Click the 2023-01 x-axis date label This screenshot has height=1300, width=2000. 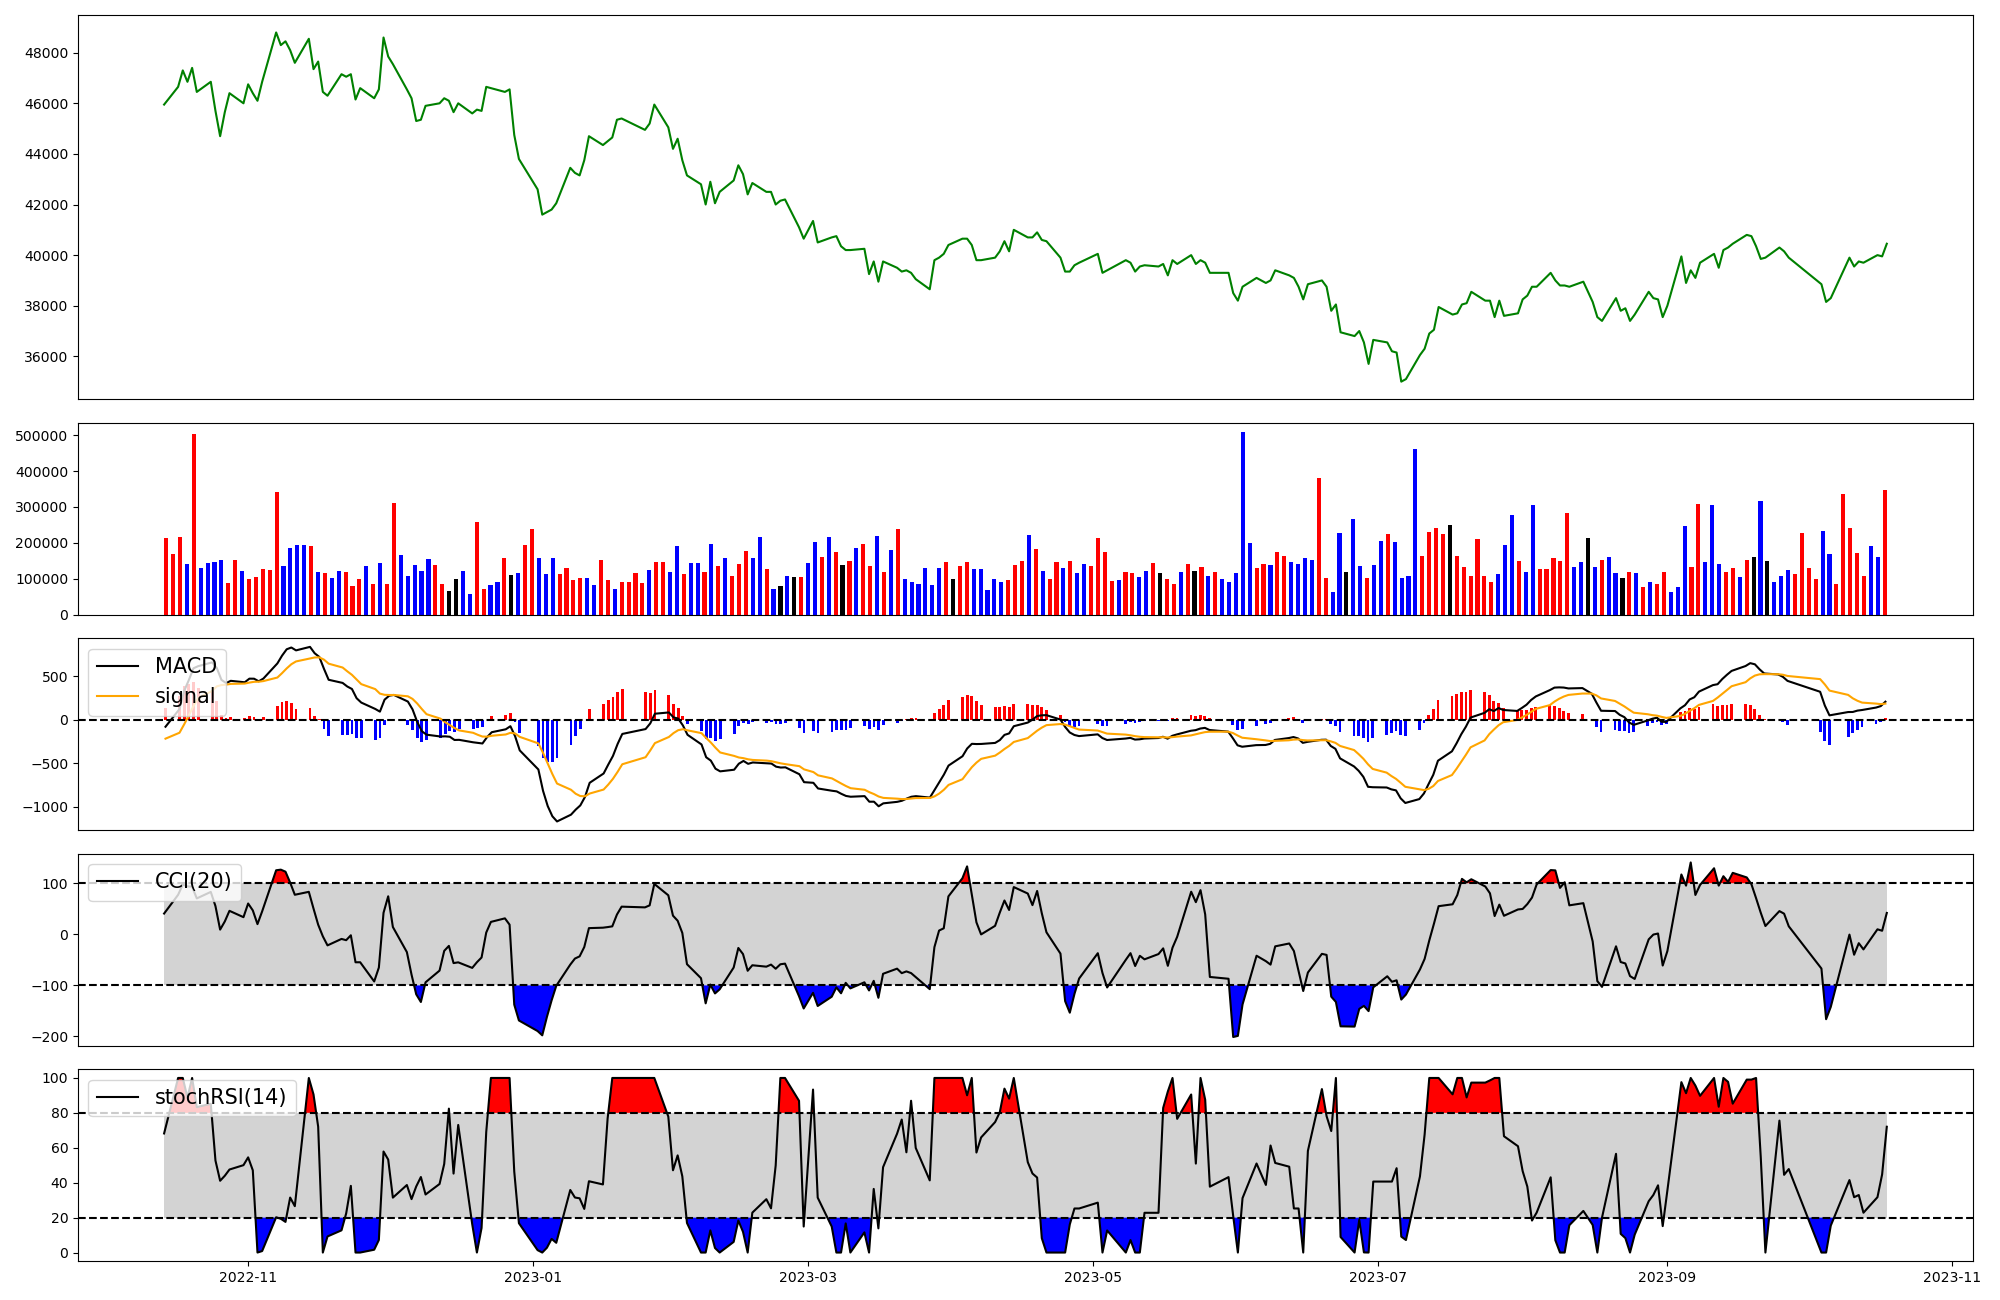(x=533, y=1276)
